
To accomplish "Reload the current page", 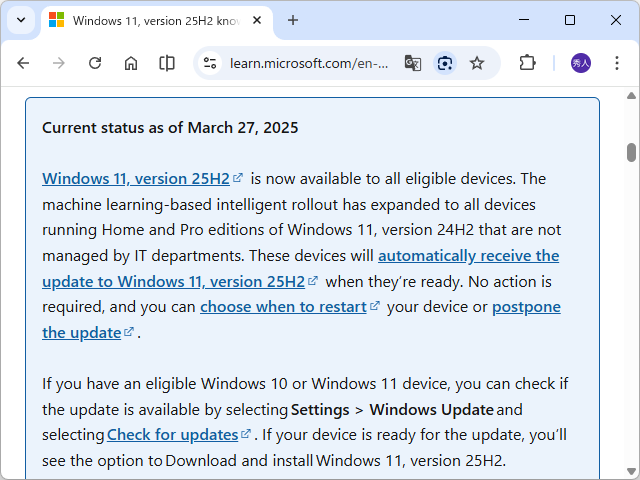I will click(95, 63).
